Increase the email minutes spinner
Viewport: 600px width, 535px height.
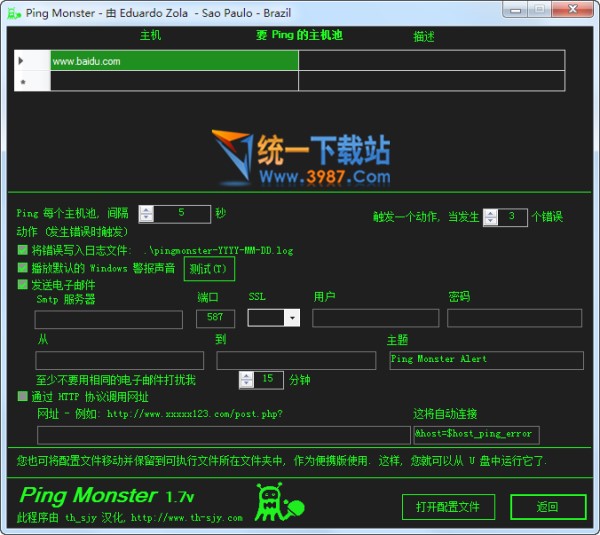(246, 376)
